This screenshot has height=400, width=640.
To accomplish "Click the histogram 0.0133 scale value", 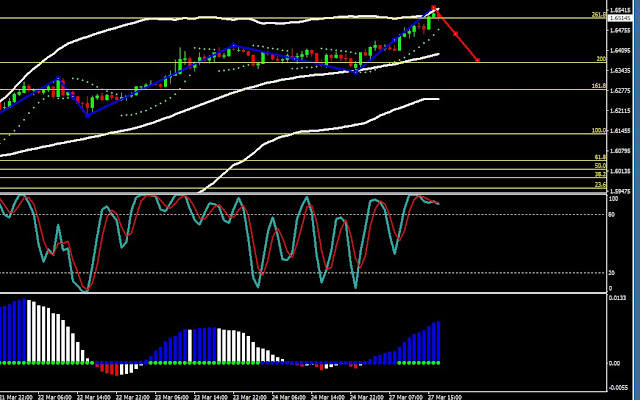I will point(617,298).
